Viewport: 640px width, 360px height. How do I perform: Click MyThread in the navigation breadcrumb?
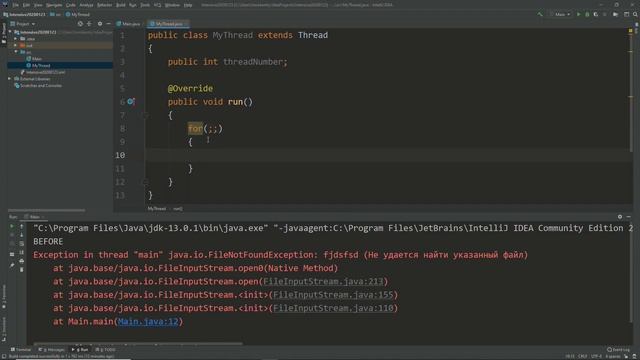(78, 14)
